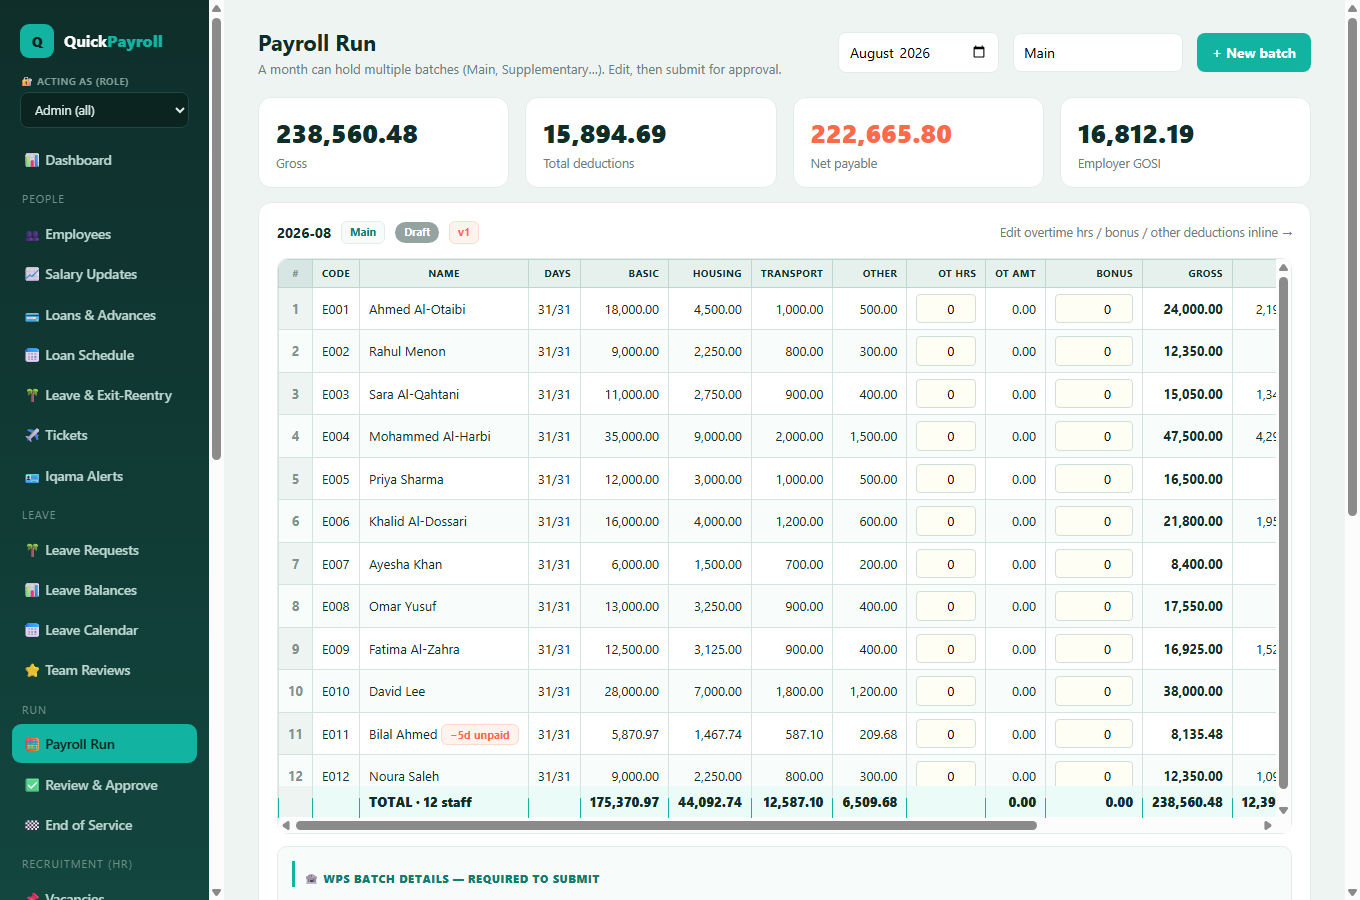This screenshot has width=1360, height=900.
Task: Click the Dashboard chart icon
Action: [32, 160]
